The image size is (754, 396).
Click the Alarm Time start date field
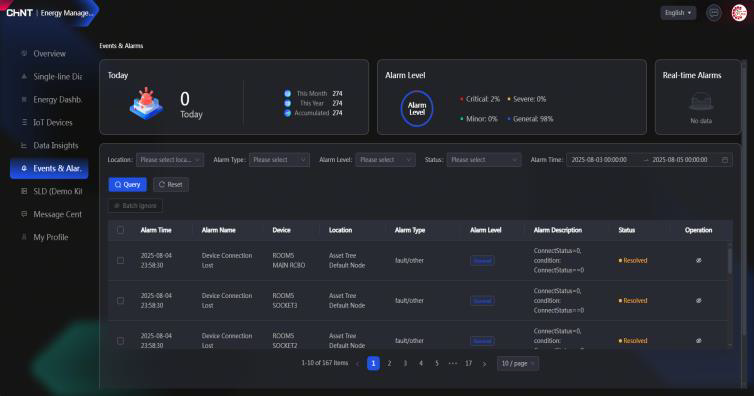pos(599,160)
